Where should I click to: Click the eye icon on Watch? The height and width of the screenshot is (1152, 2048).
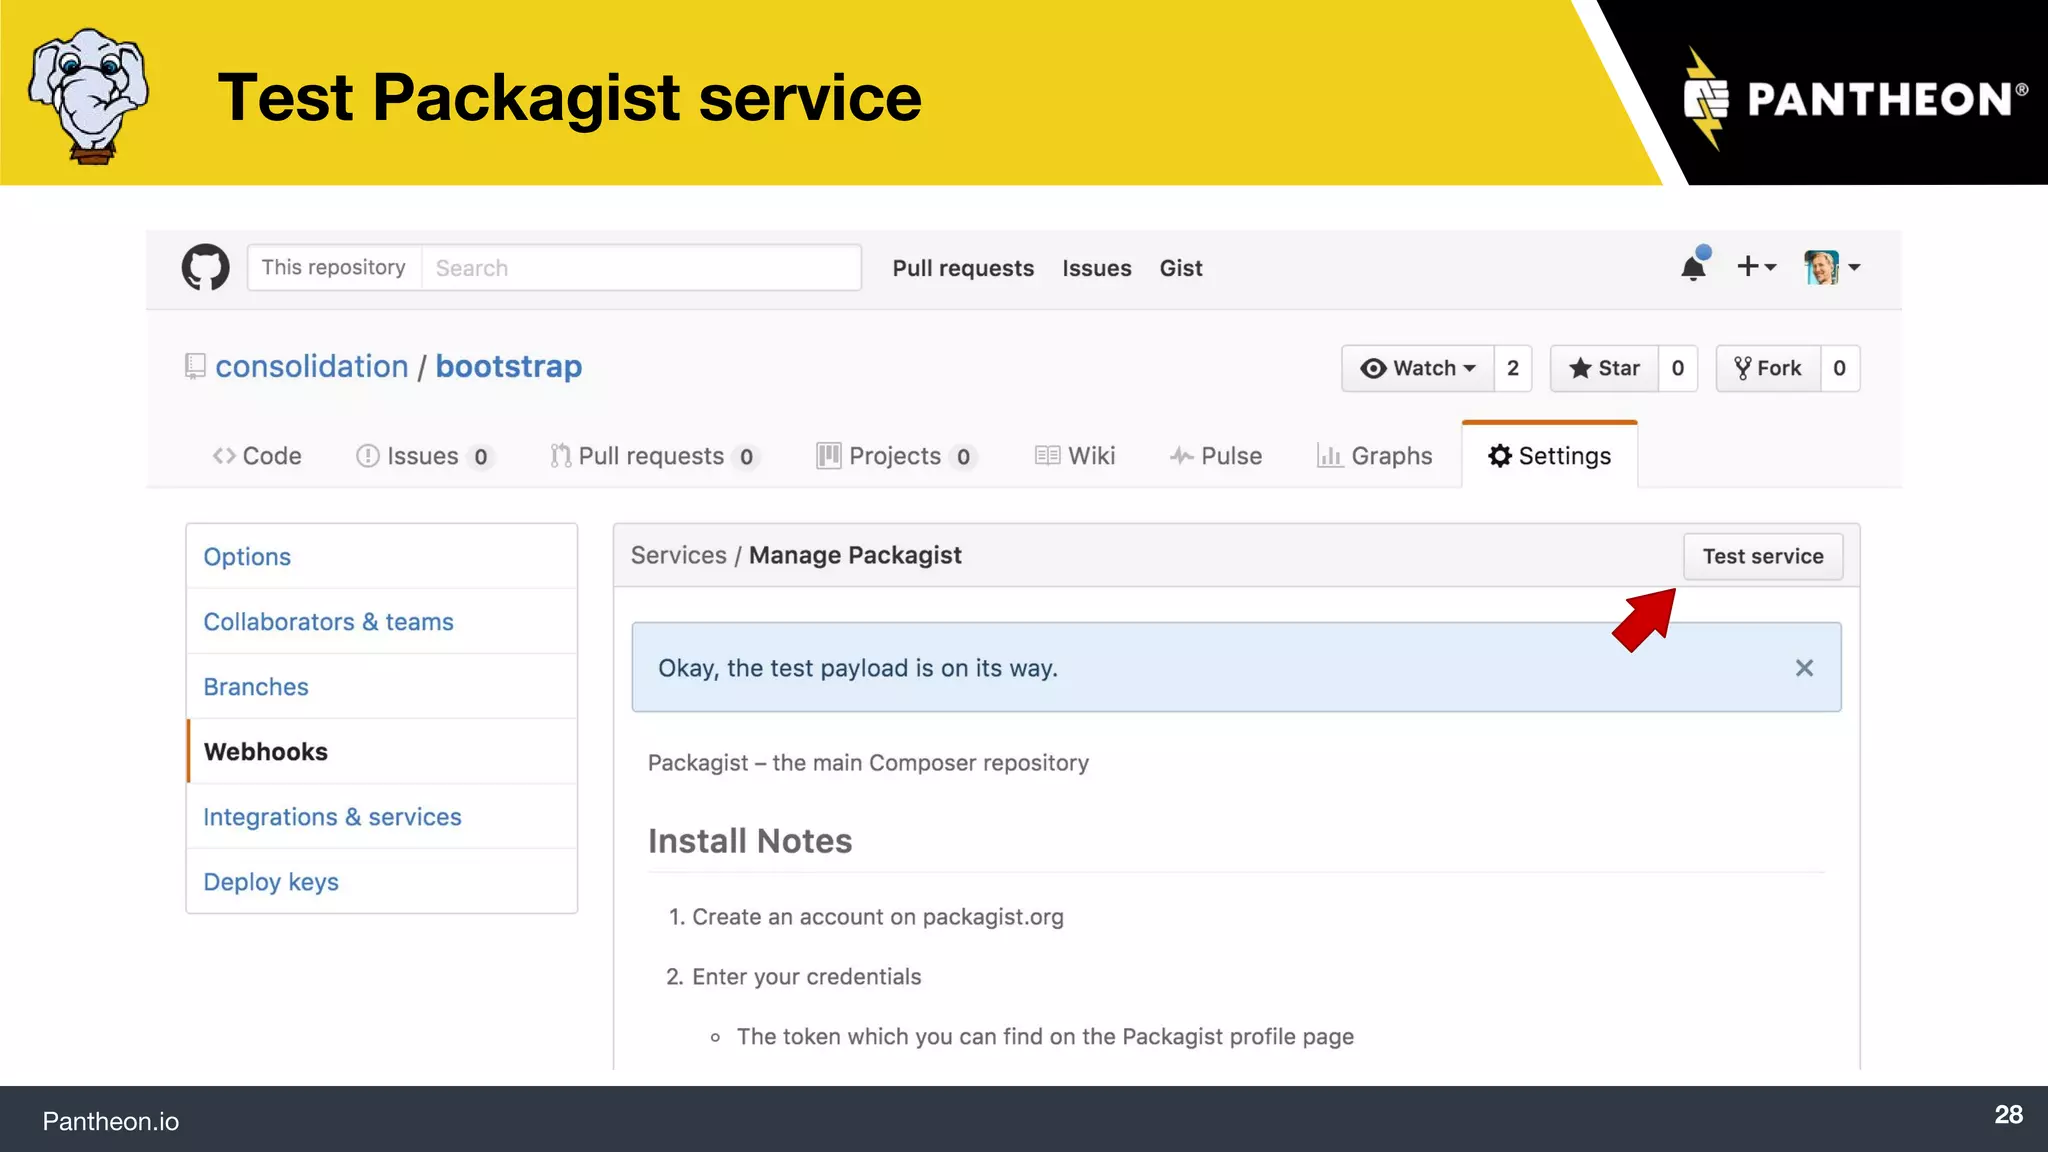[x=1374, y=368]
